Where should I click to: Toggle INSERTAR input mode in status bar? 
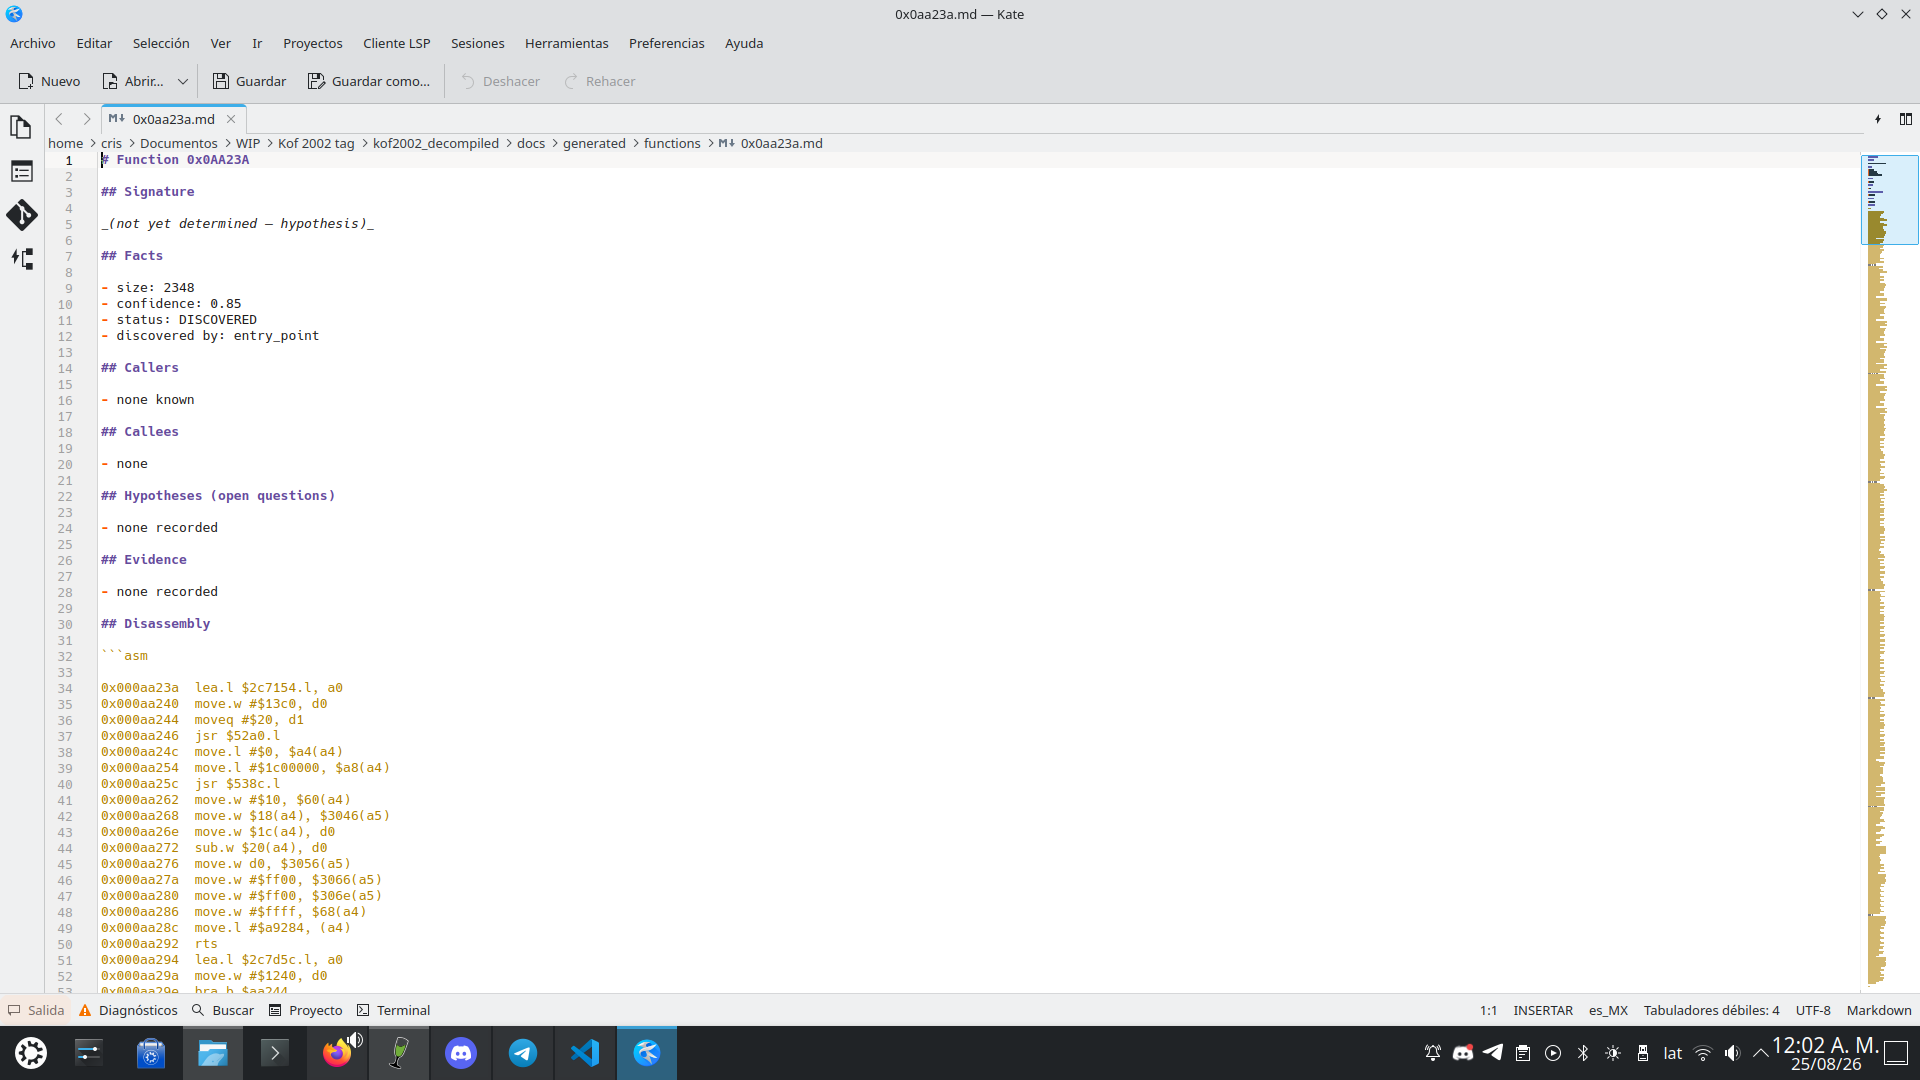(1543, 1010)
